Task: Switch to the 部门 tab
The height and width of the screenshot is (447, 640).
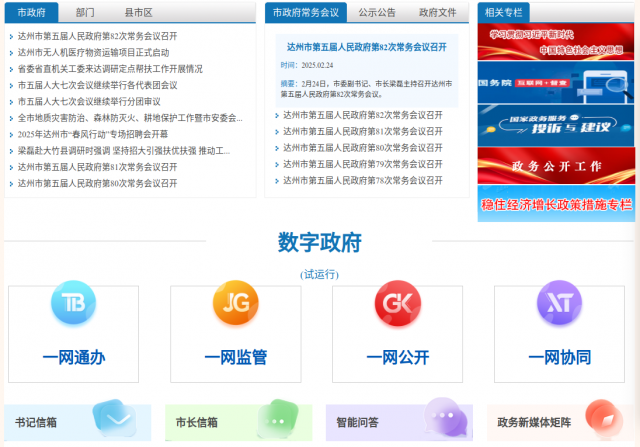Action: click(85, 13)
